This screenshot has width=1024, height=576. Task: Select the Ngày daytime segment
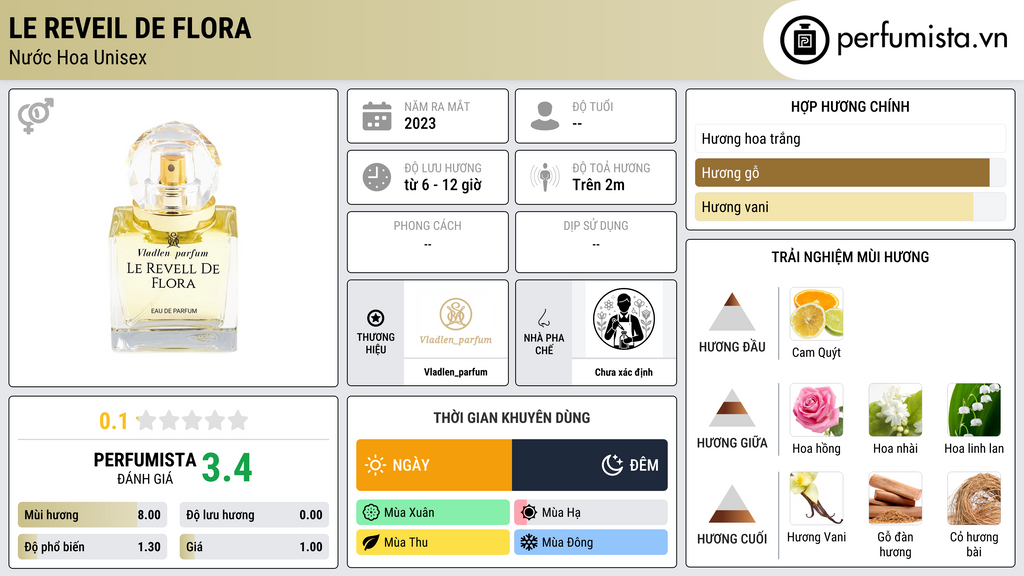(x=434, y=465)
